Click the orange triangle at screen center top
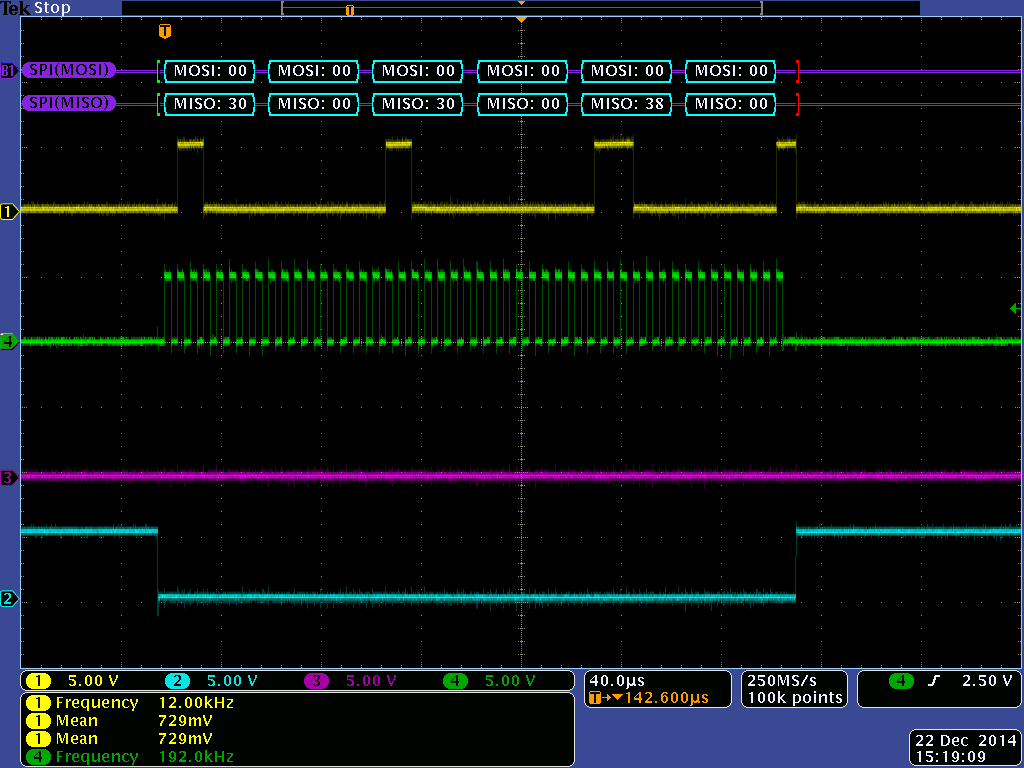The height and width of the screenshot is (768, 1024). point(521,20)
